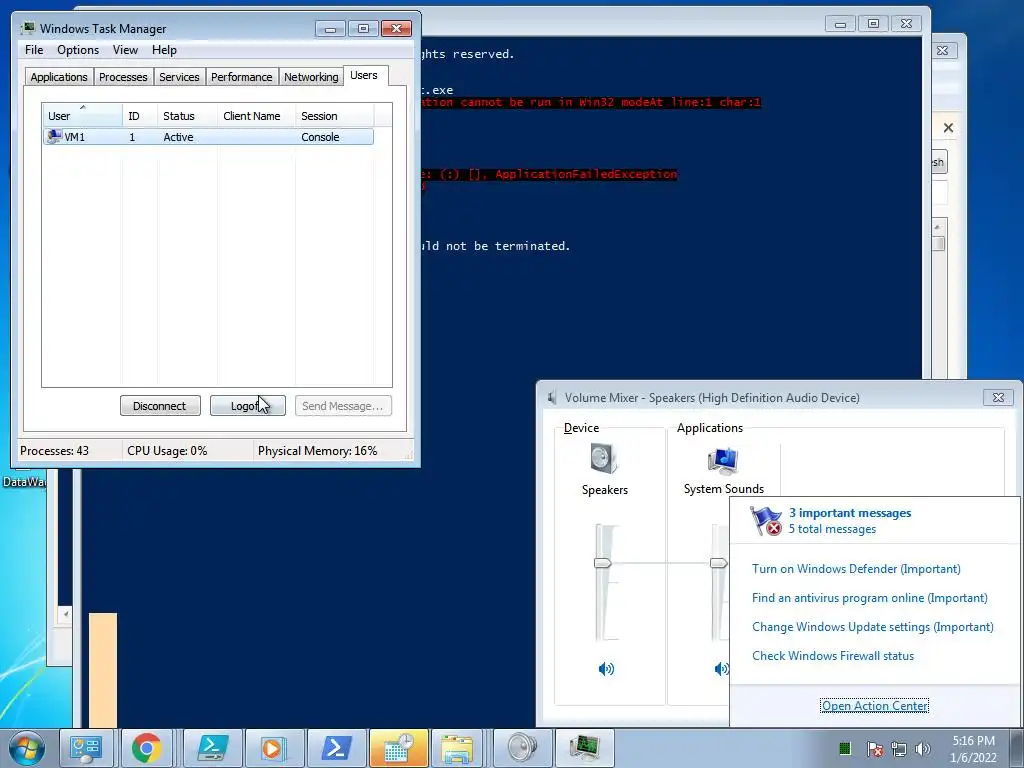Image resolution: width=1024 pixels, height=768 pixels.
Task: Open Windows Media Player from the taskbar
Action: point(273,748)
